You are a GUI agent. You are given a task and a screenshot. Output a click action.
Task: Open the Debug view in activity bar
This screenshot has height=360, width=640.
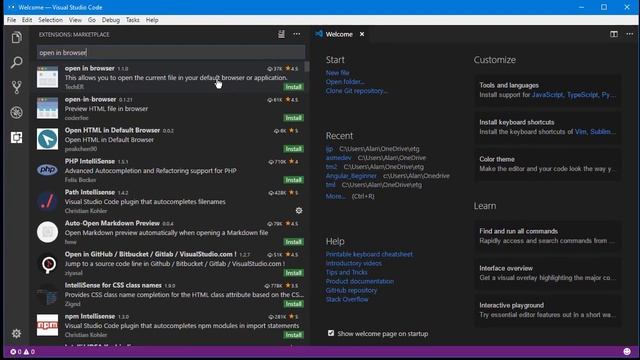[x=16, y=112]
